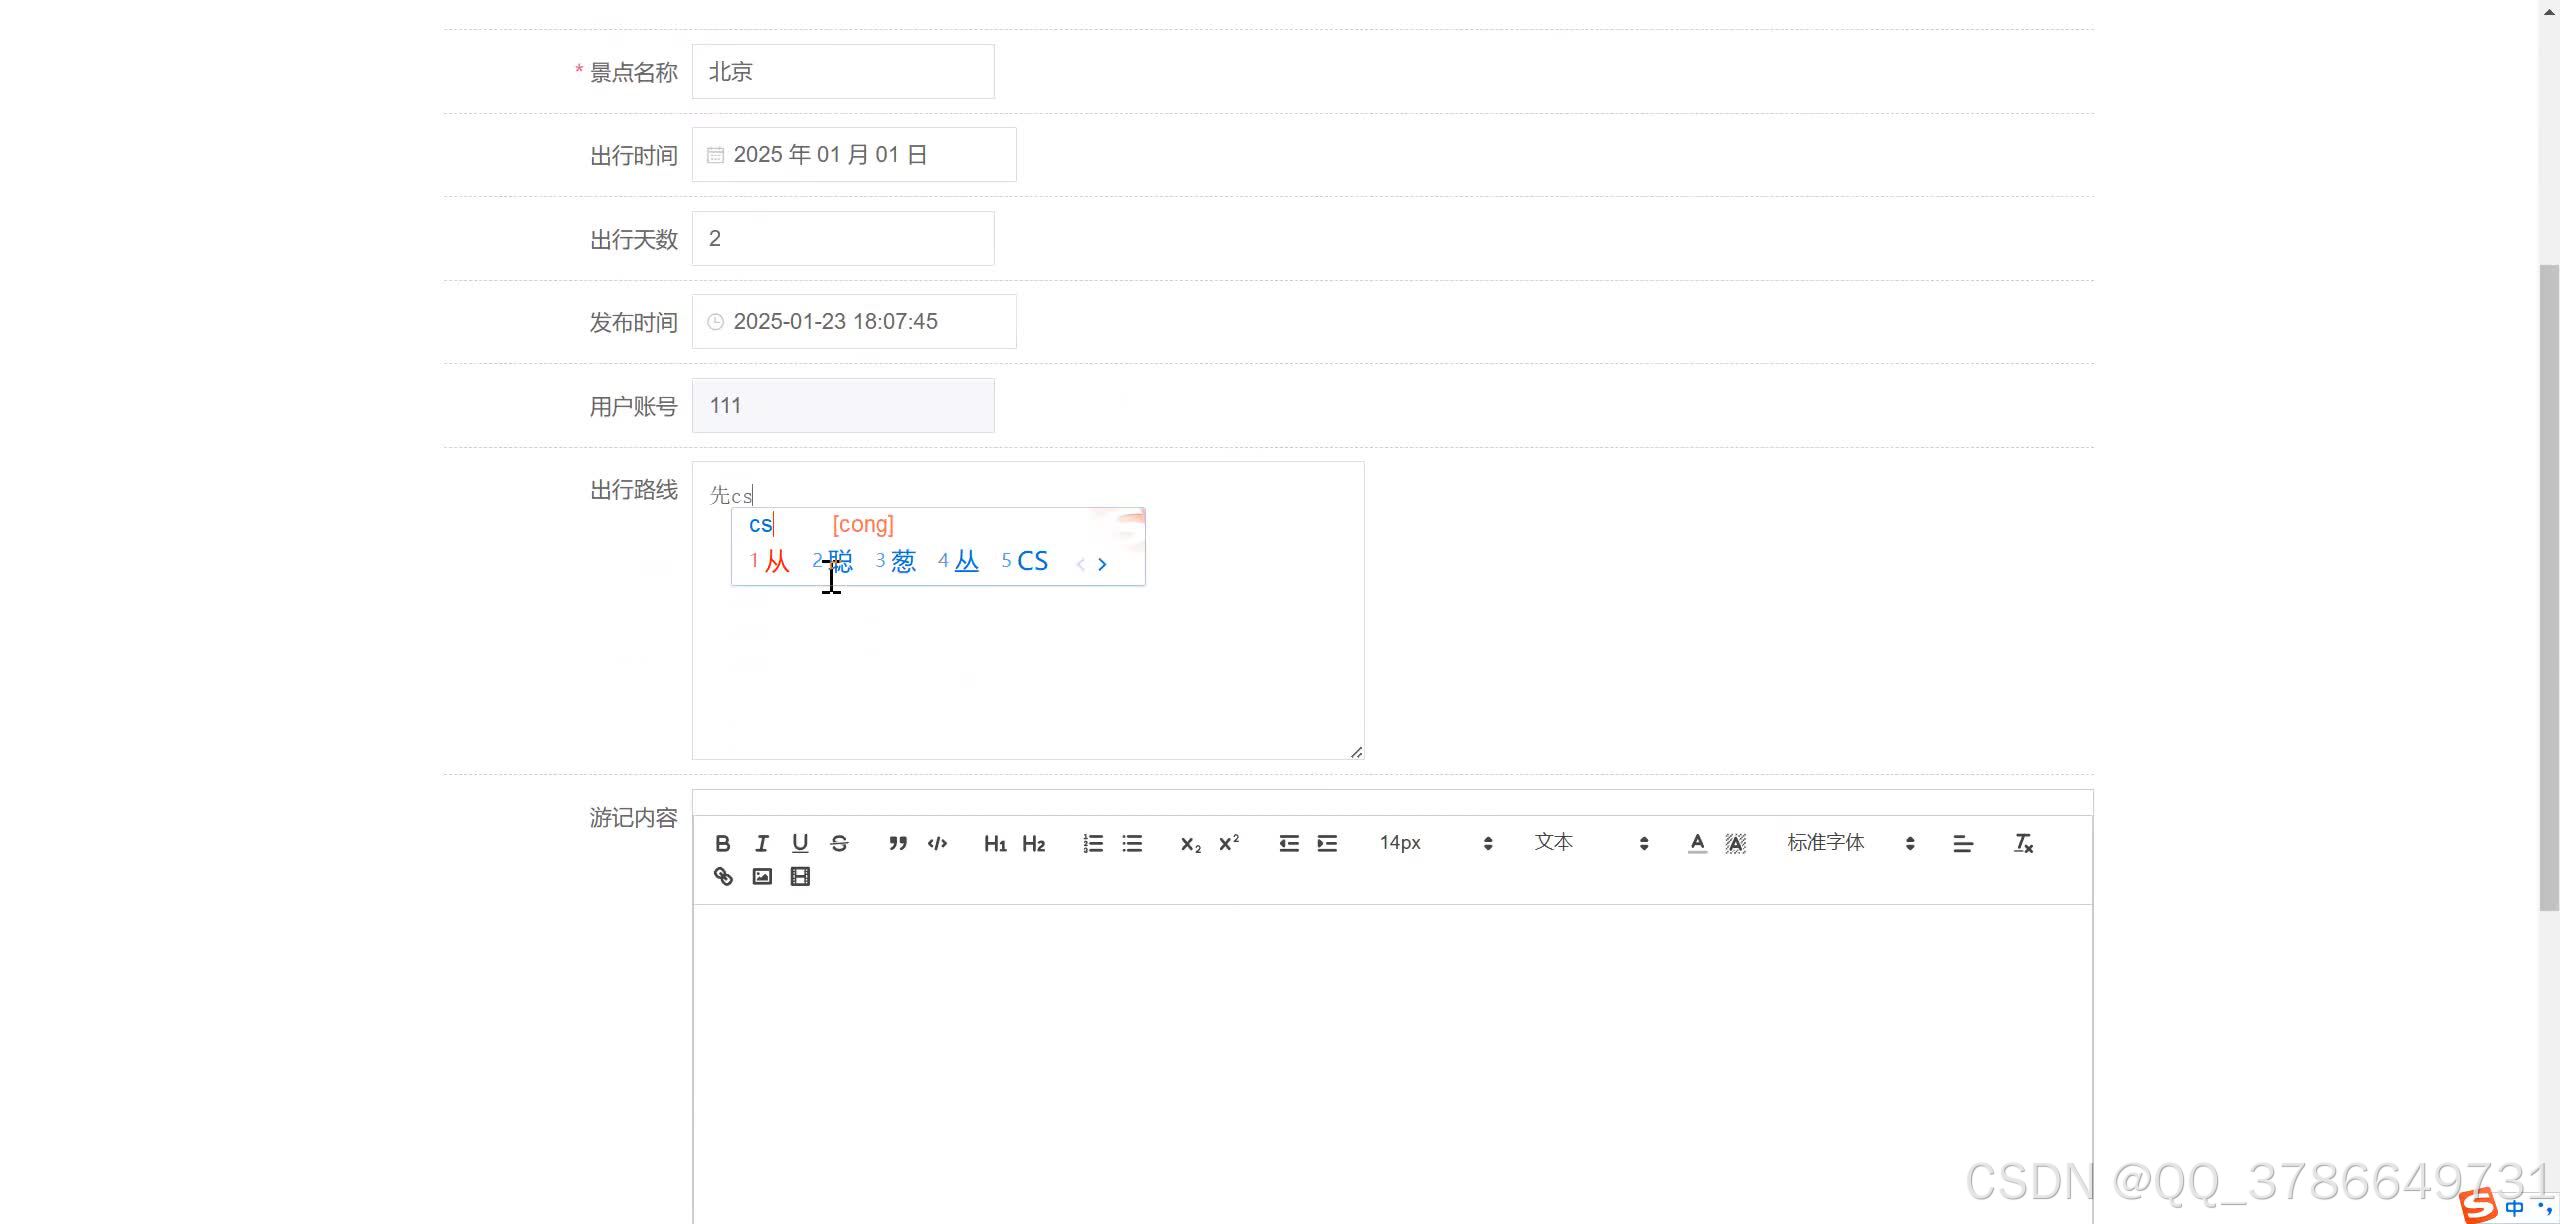
Task: Click the clock icon in 发布时间 field
Action: (x=715, y=322)
